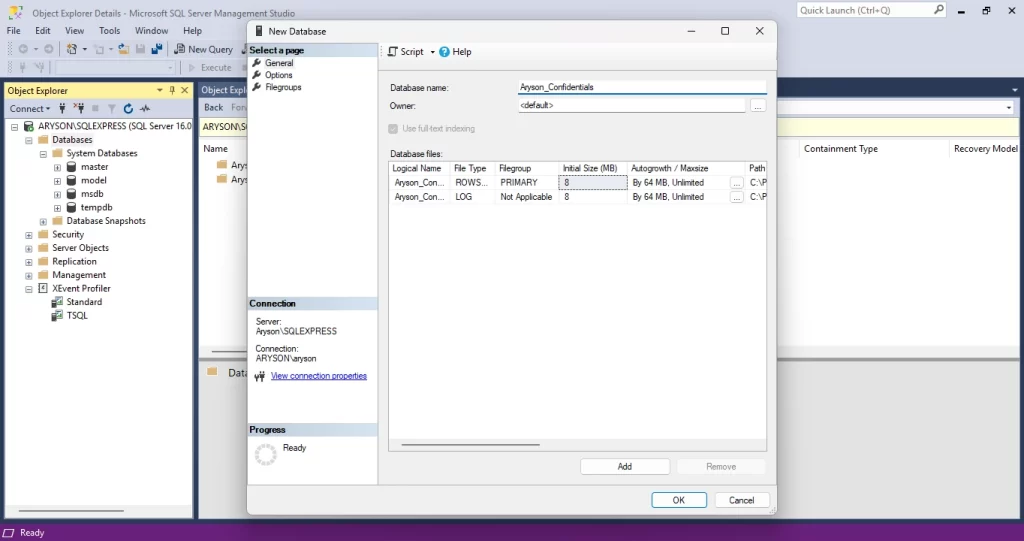1024x541 pixels.
Task: Close the Object Explorer panel
Action: tap(185, 90)
